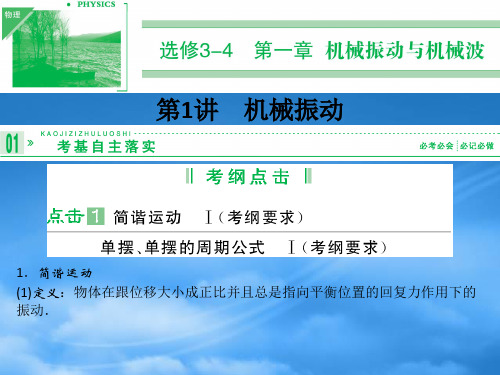Click the PHYSICS label above photo

(96, 4)
